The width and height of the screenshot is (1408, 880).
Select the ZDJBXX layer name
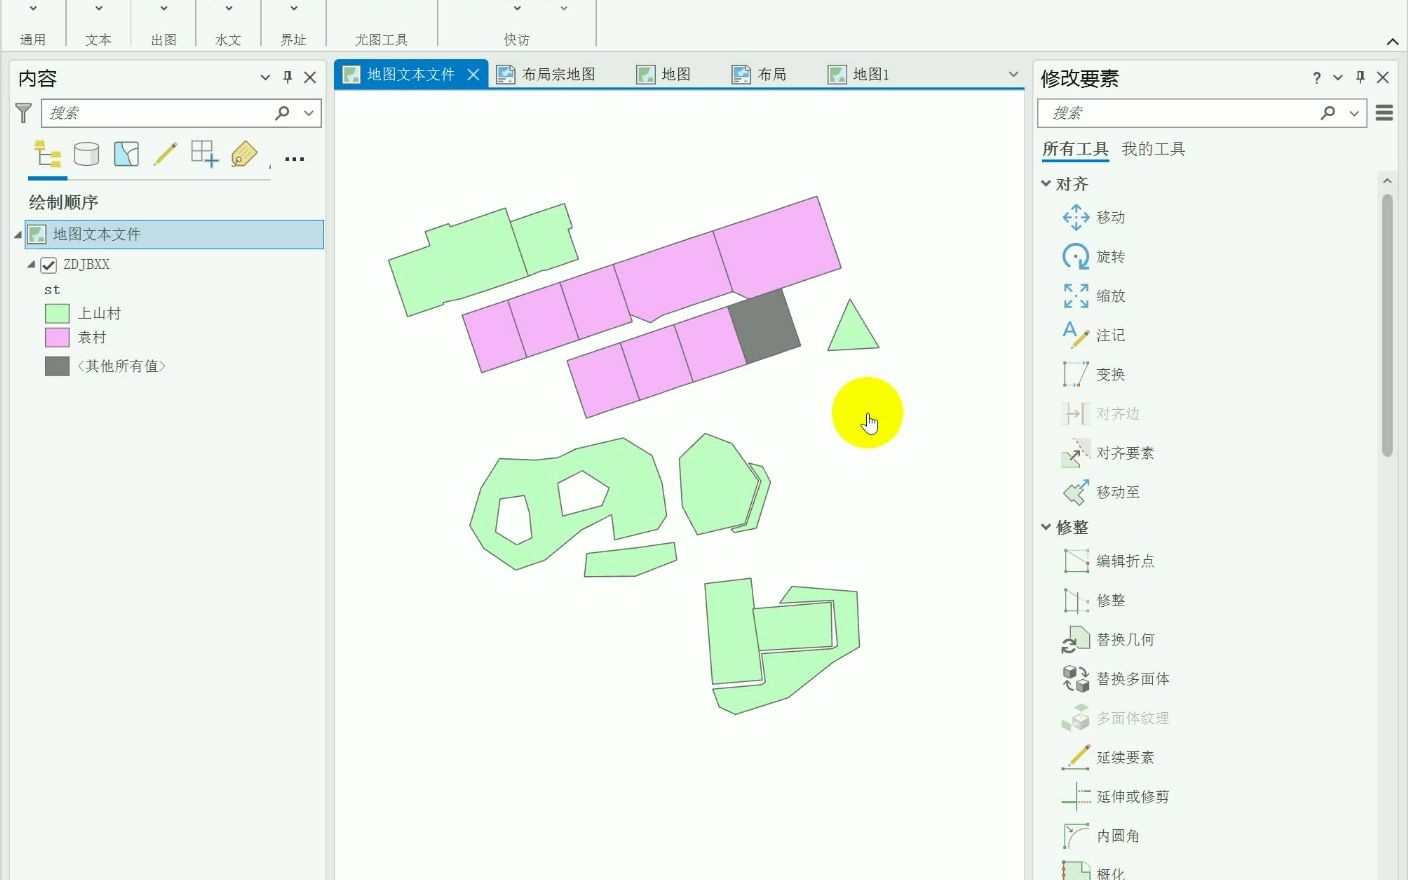pyautogui.click(x=87, y=265)
